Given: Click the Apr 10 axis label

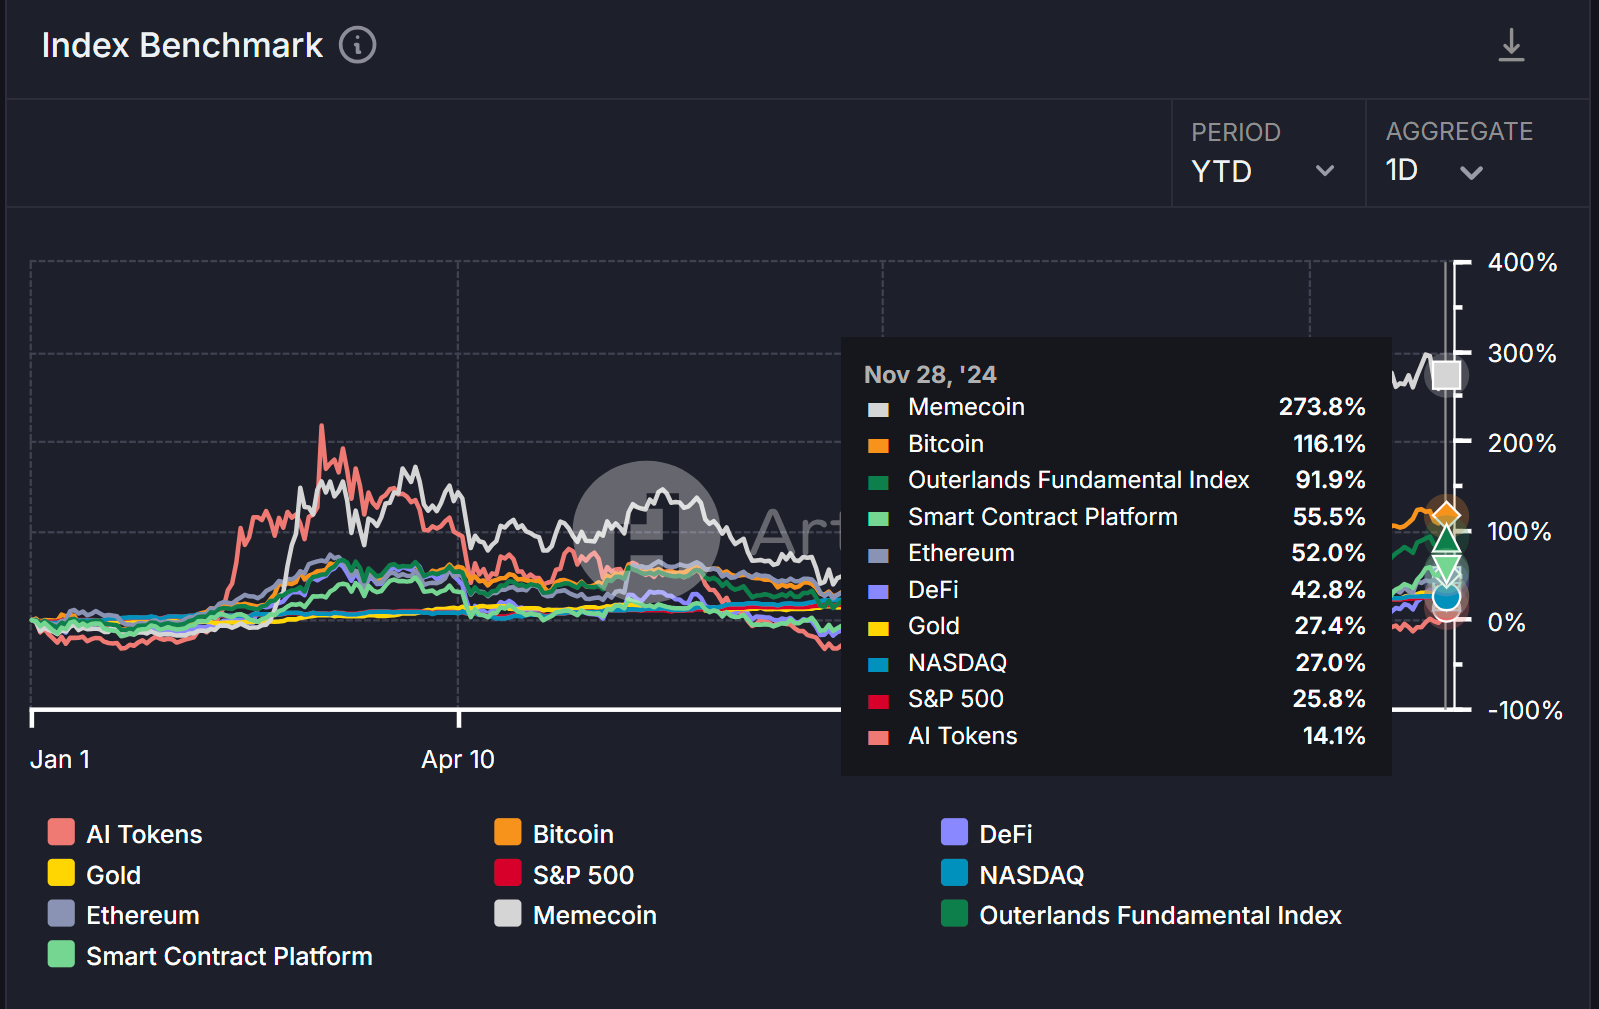Looking at the screenshot, I should pyautogui.click(x=458, y=759).
